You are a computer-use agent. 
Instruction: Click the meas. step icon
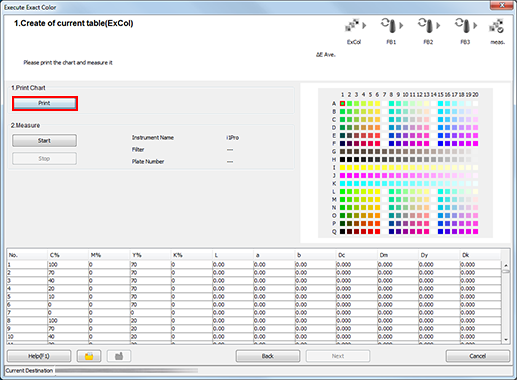pos(496,25)
